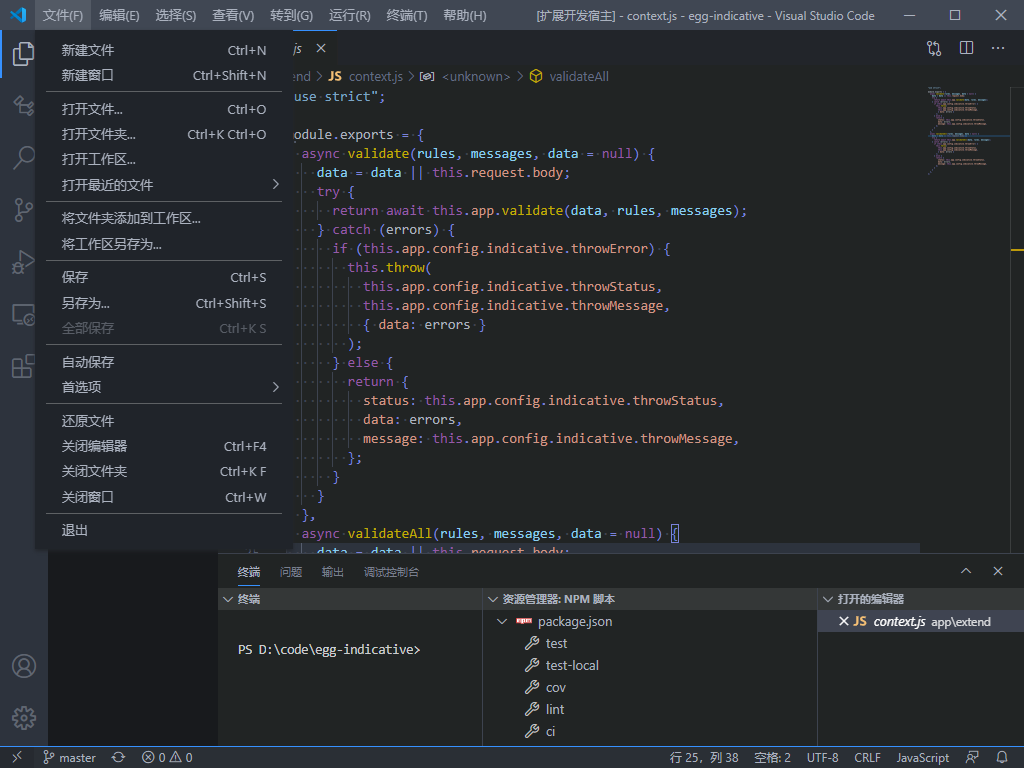
Task: Open the 查看(V) menu
Action: (232, 15)
